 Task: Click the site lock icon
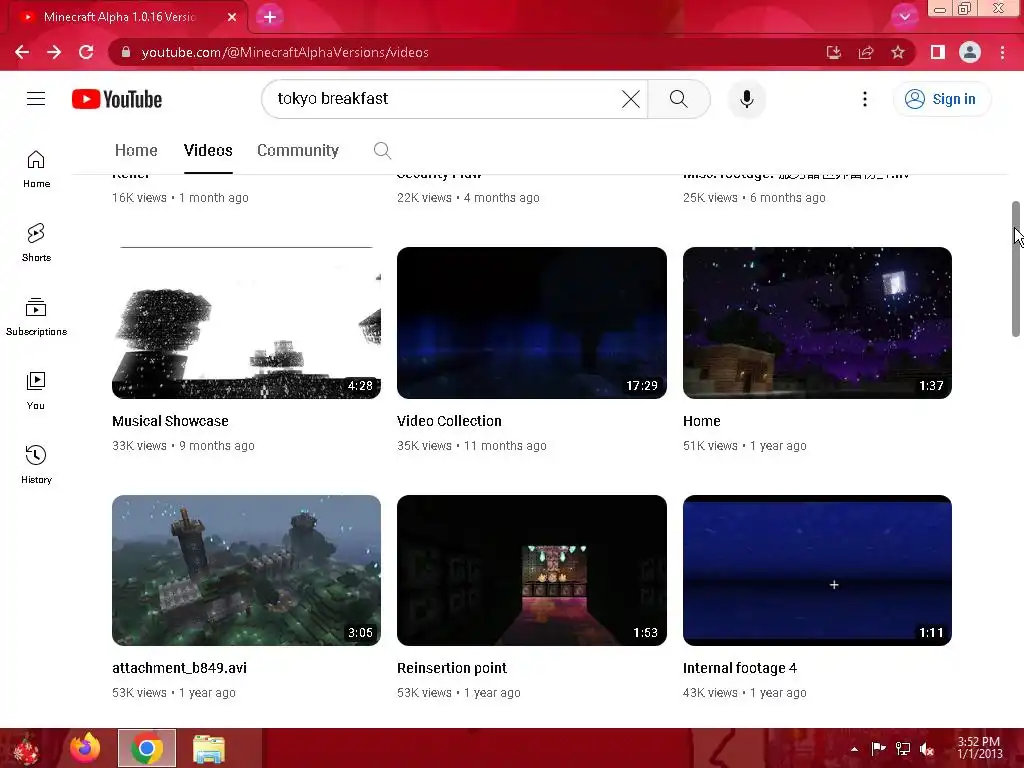pos(125,52)
